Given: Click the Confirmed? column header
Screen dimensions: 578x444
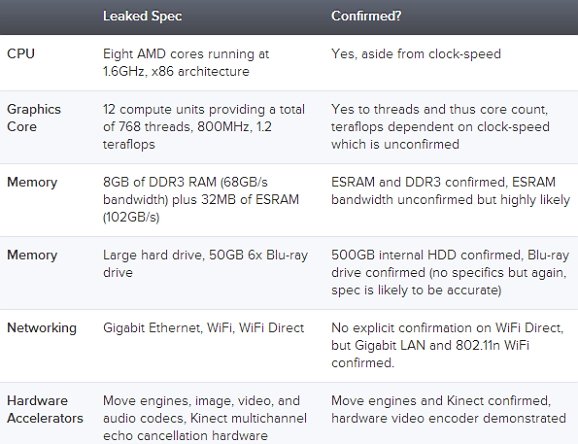Looking at the screenshot, I should click(366, 16).
